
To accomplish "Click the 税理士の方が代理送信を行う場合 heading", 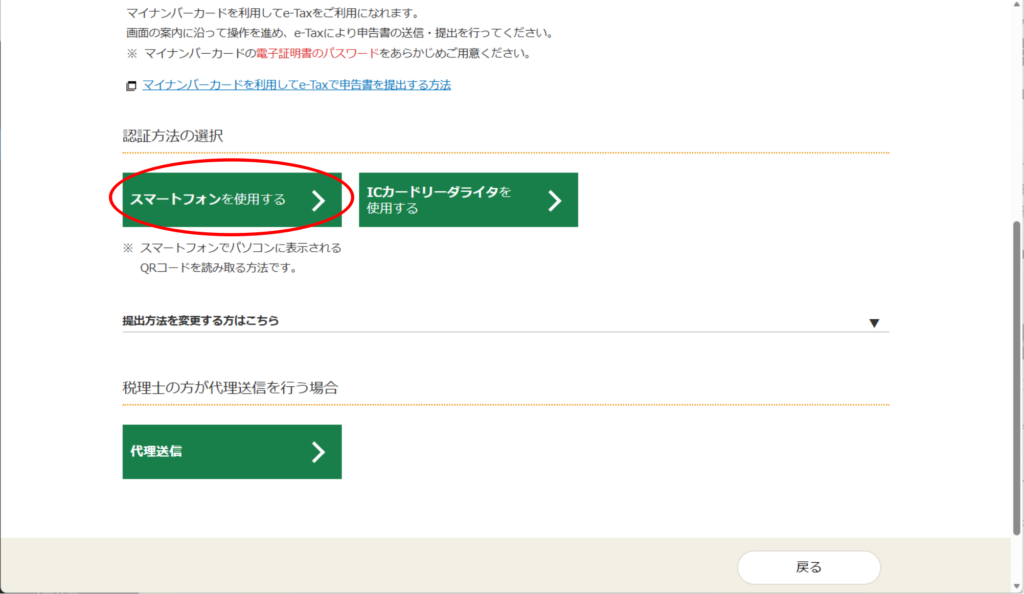I will point(230,387).
